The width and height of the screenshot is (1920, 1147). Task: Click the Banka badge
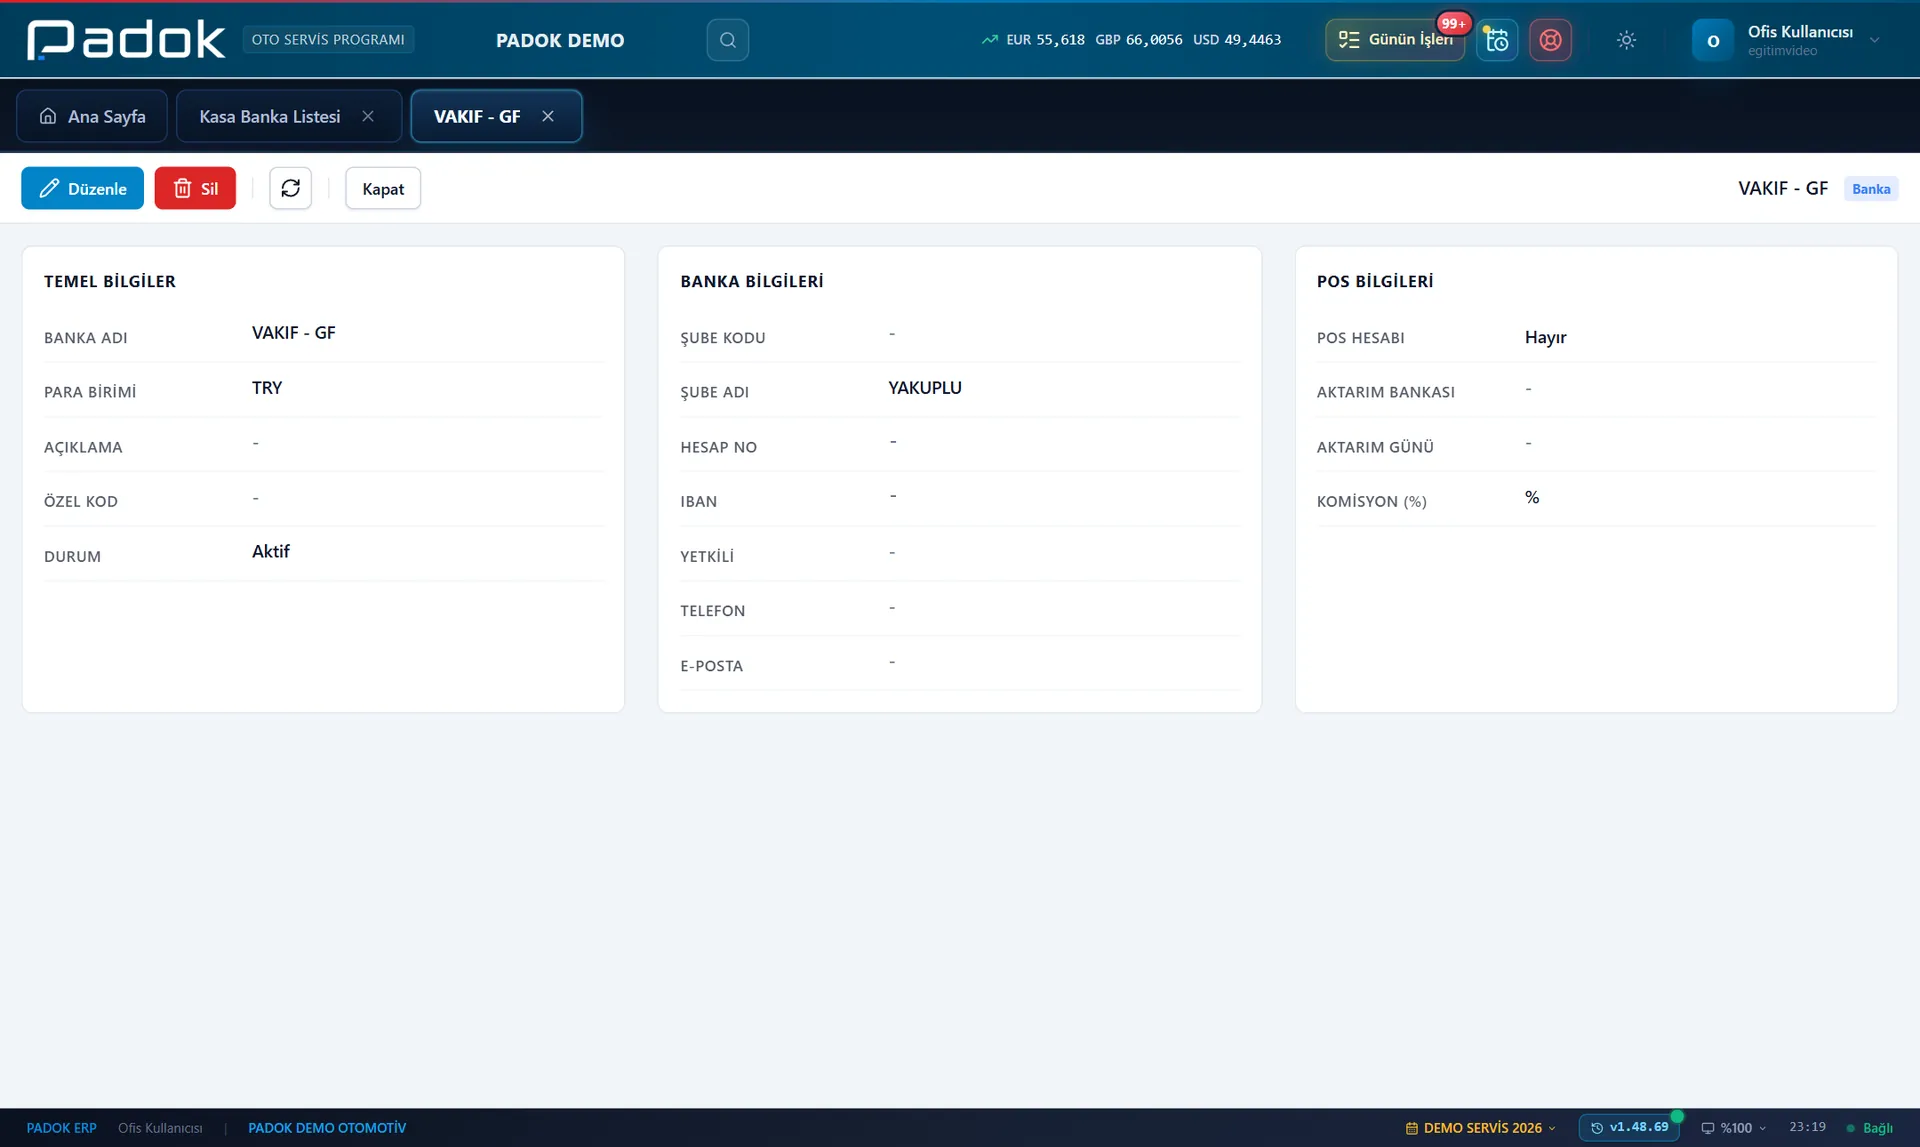point(1871,189)
